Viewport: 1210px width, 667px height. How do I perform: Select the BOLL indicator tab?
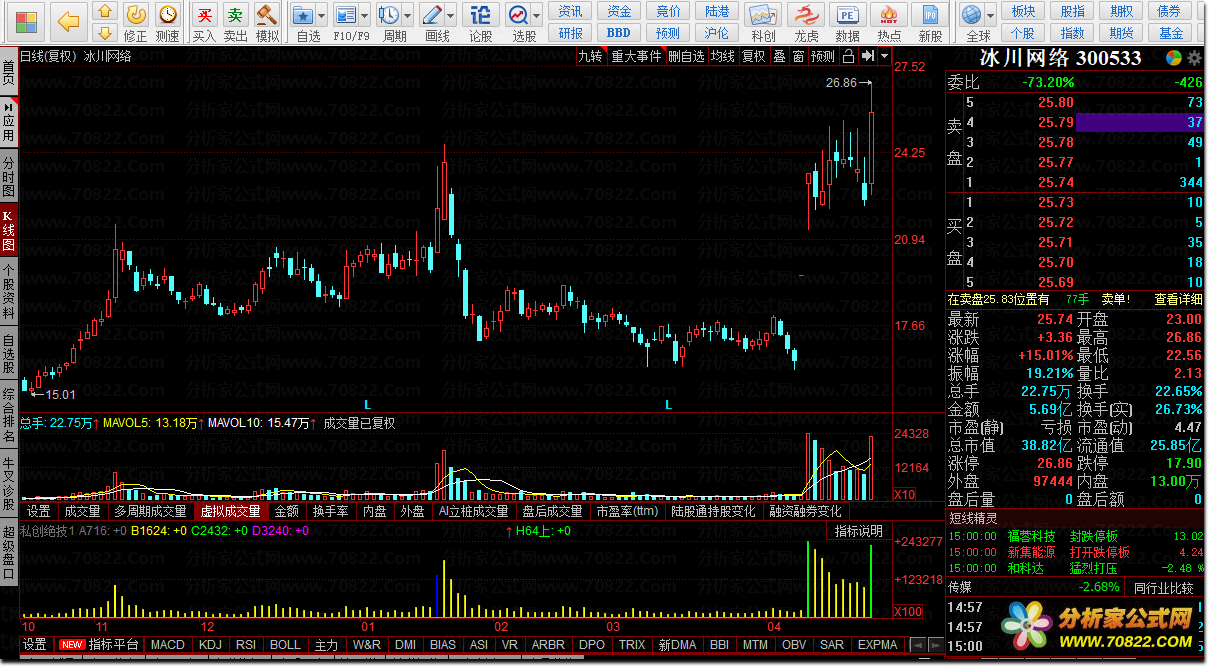(x=285, y=645)
